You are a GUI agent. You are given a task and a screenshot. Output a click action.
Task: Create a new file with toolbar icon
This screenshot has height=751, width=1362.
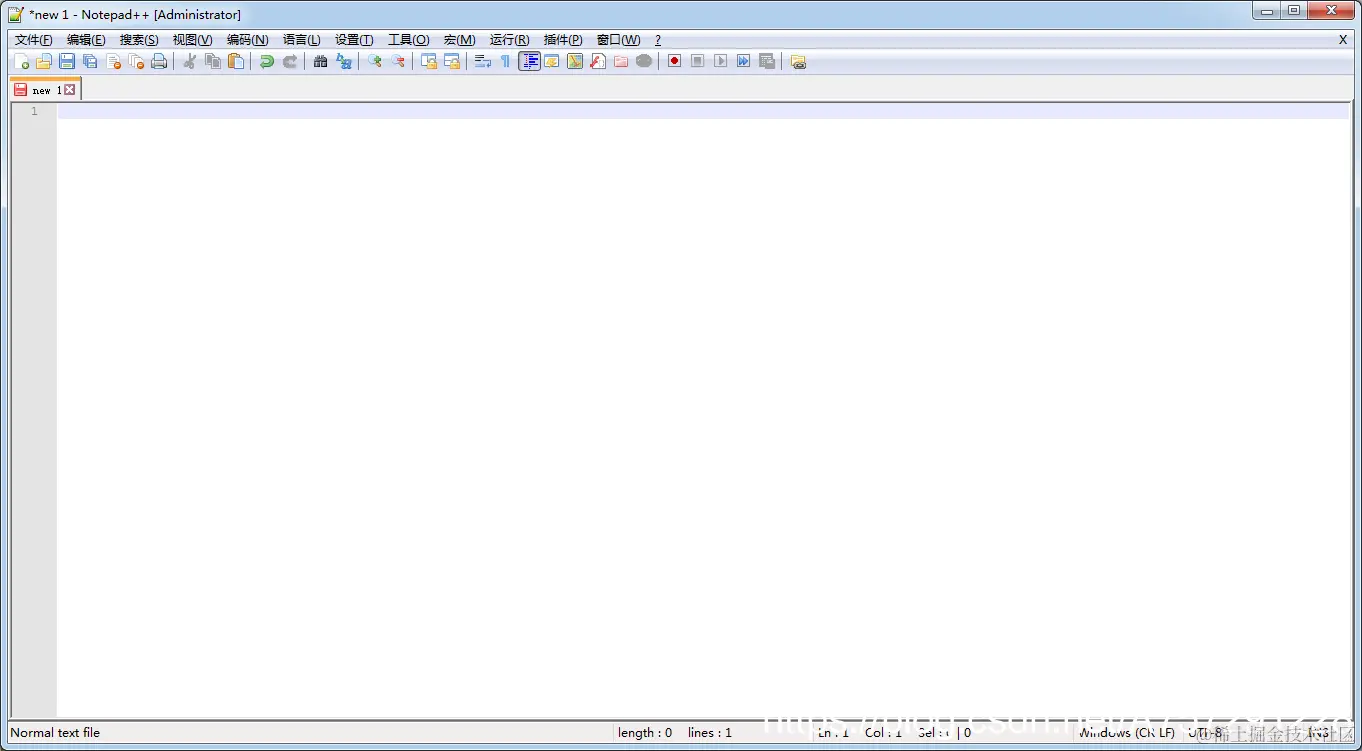21,61
